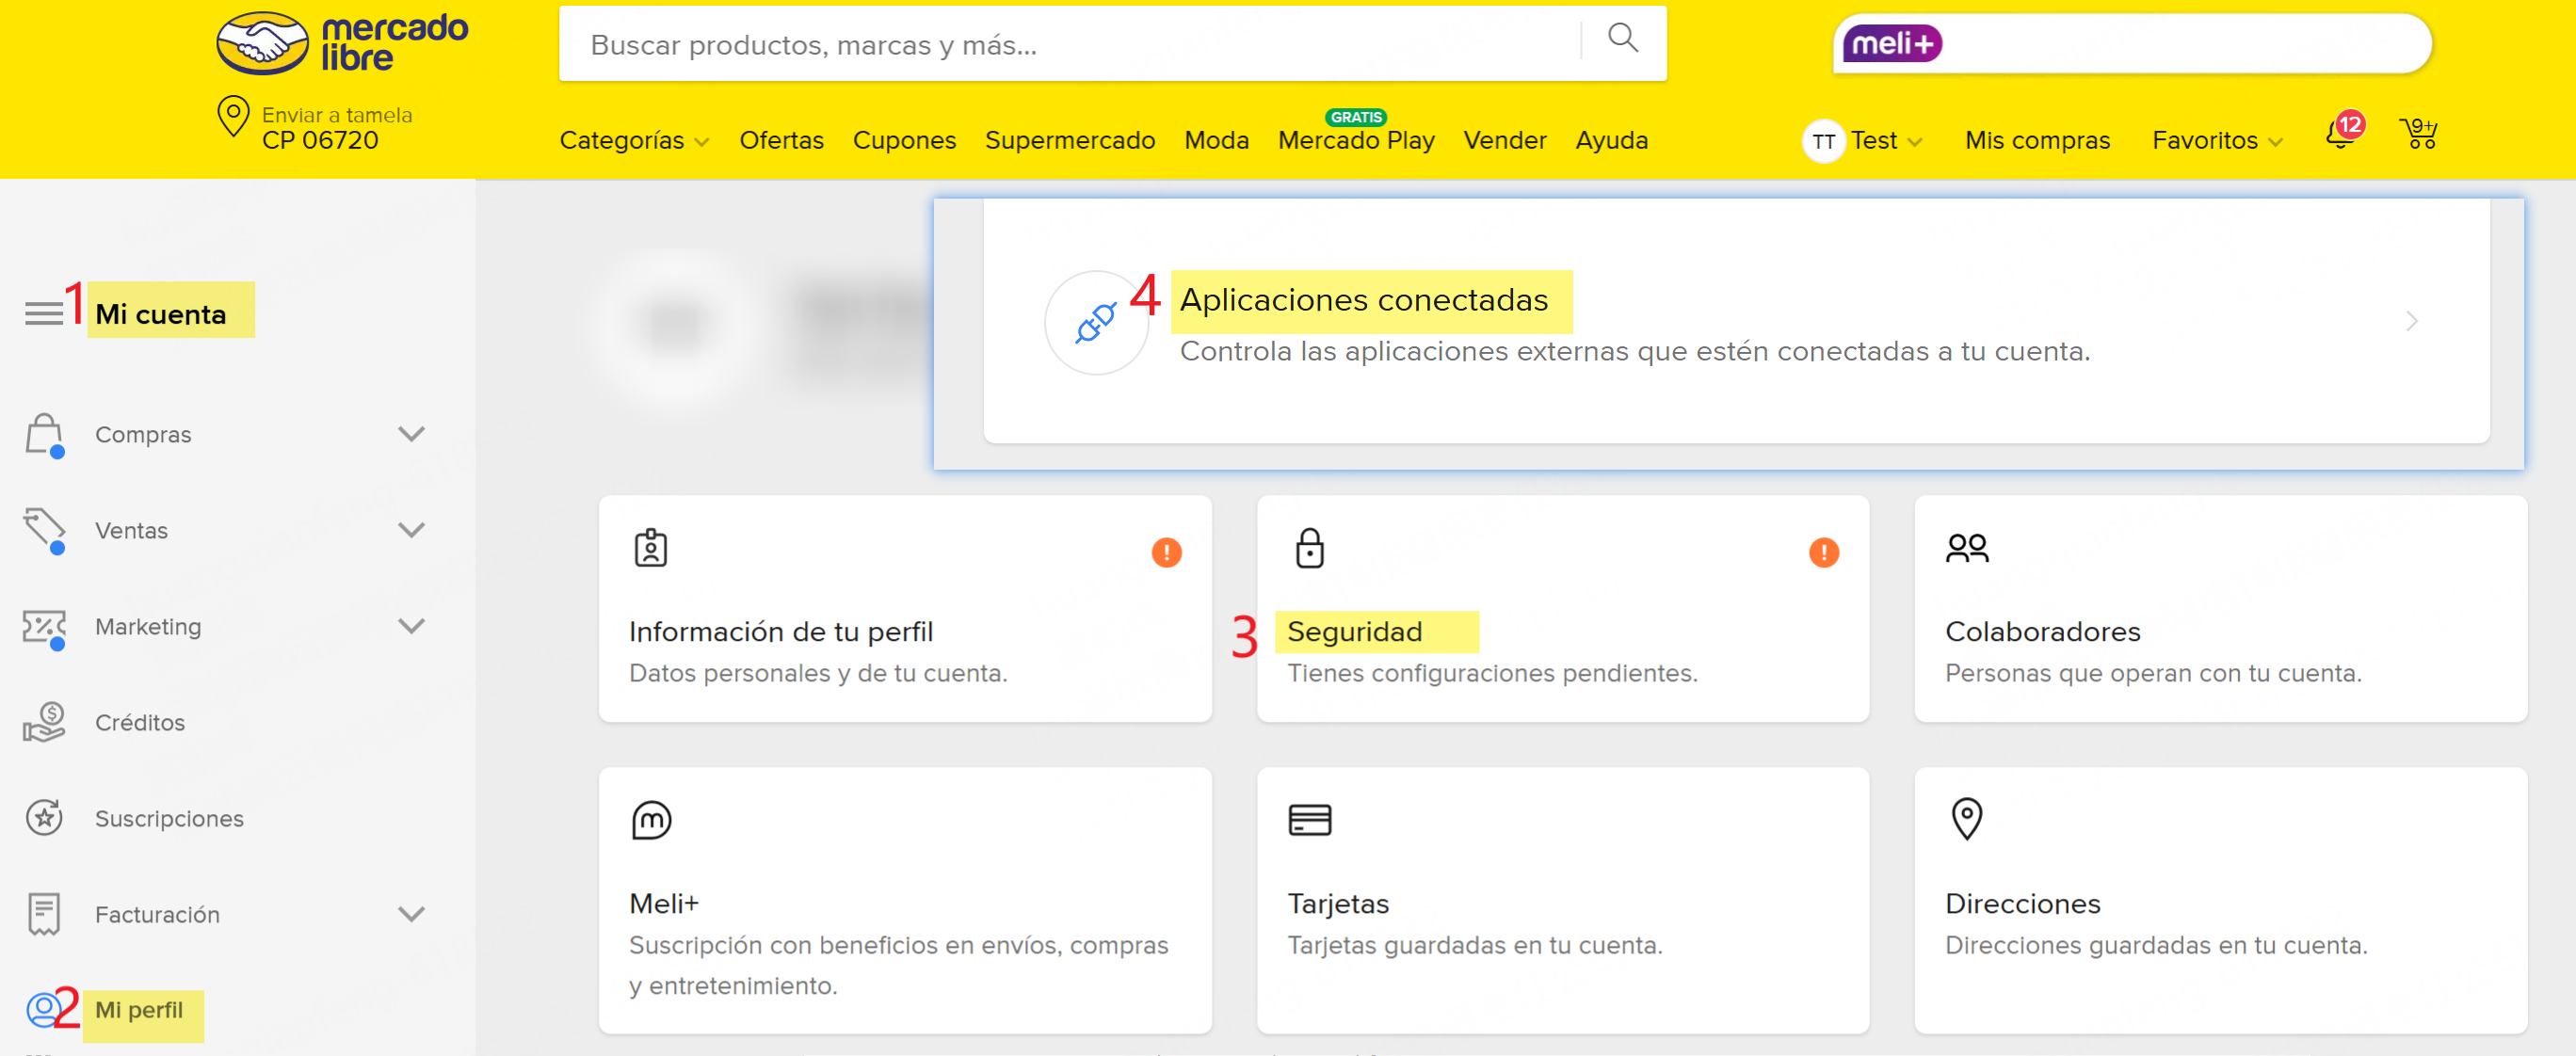This screenshot has width=2576, height=1056.
Task: Open the Test user account dropdown
Action: click(x=1886, y=140)
